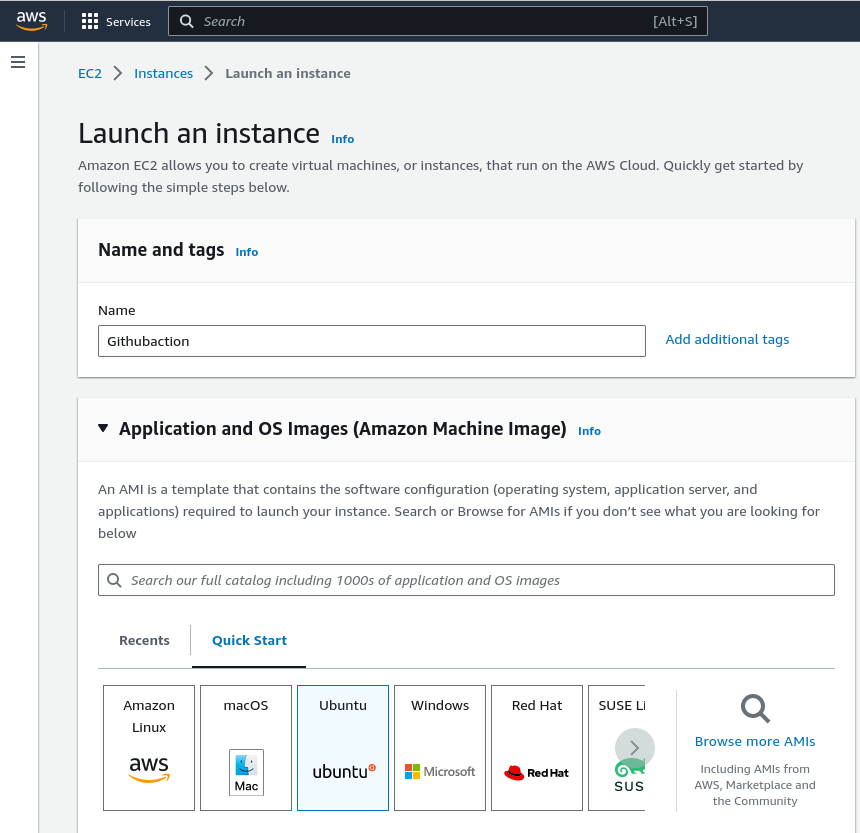Viewport: 860px width, 833px height.
Task: Select the Windows Microsoft AMI tile
Action: click(440, 747)
